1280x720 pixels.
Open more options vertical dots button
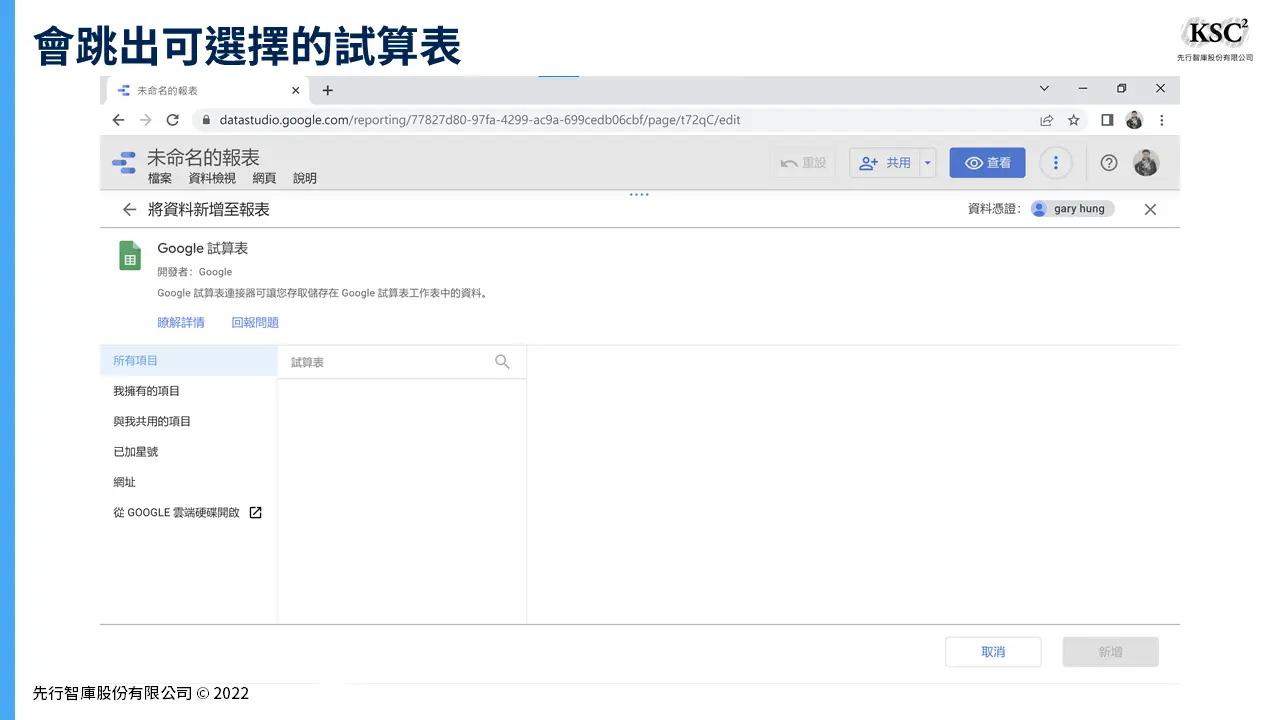point(1056,163)
